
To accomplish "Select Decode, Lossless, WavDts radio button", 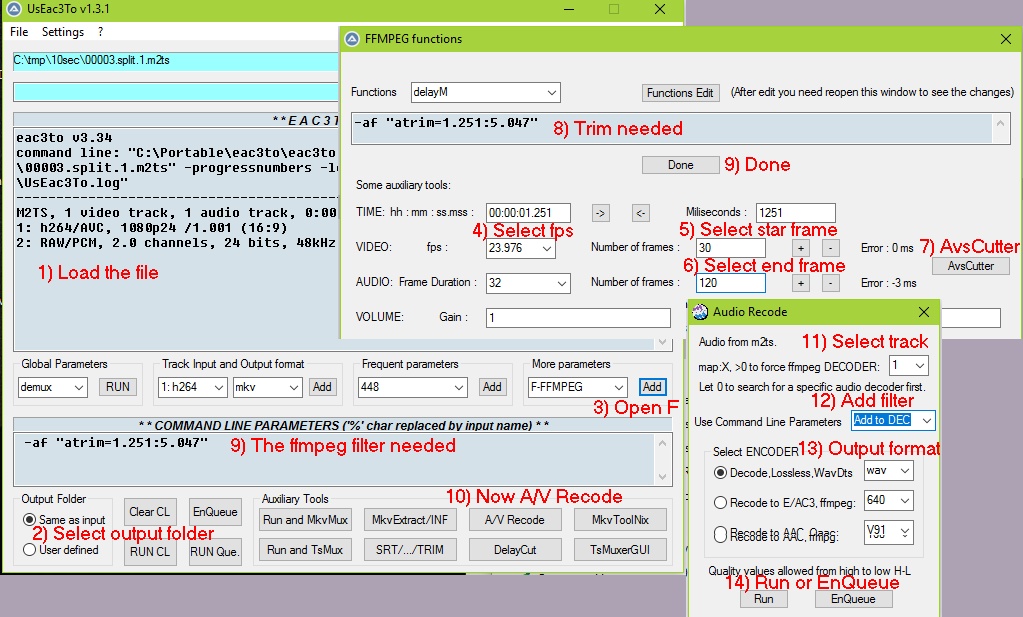I will pyautogui.click(x=720, y=473).
